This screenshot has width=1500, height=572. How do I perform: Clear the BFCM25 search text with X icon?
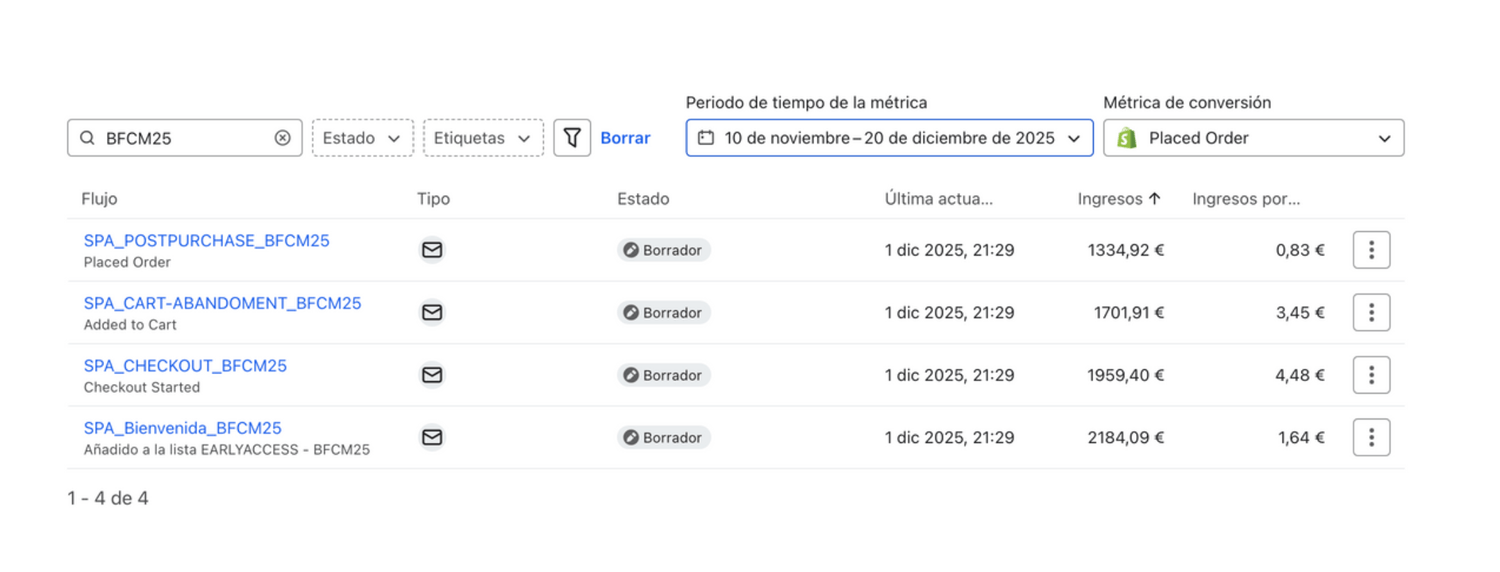tap(283, 138)
